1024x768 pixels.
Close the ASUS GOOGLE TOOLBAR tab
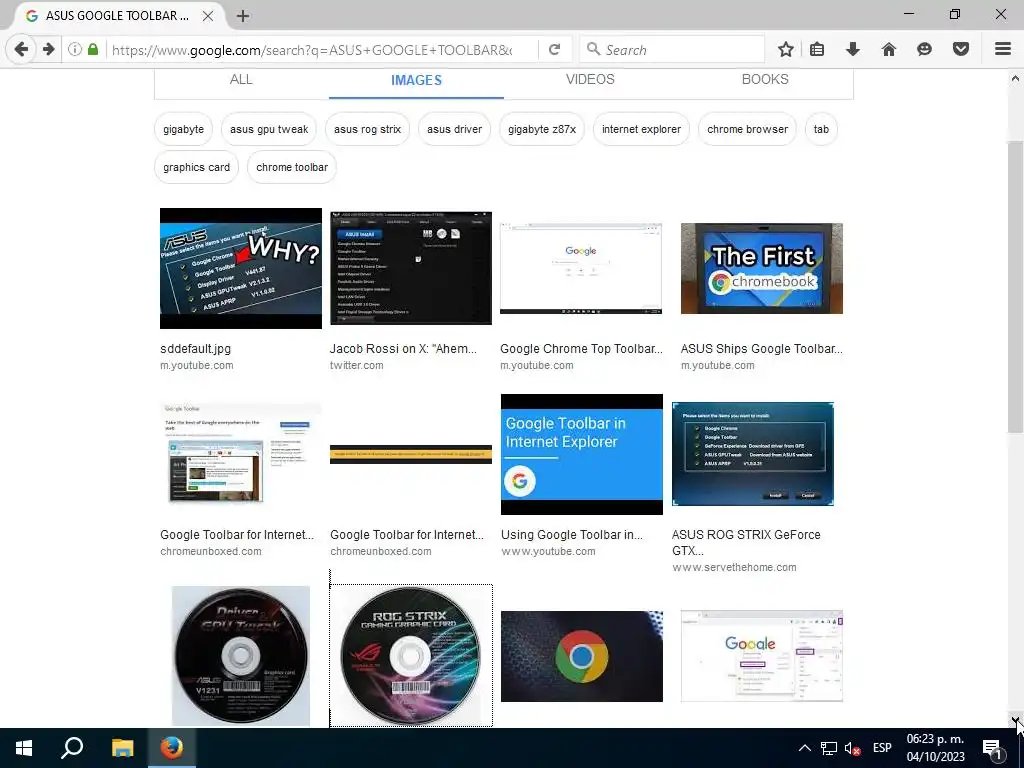[208, 16]
